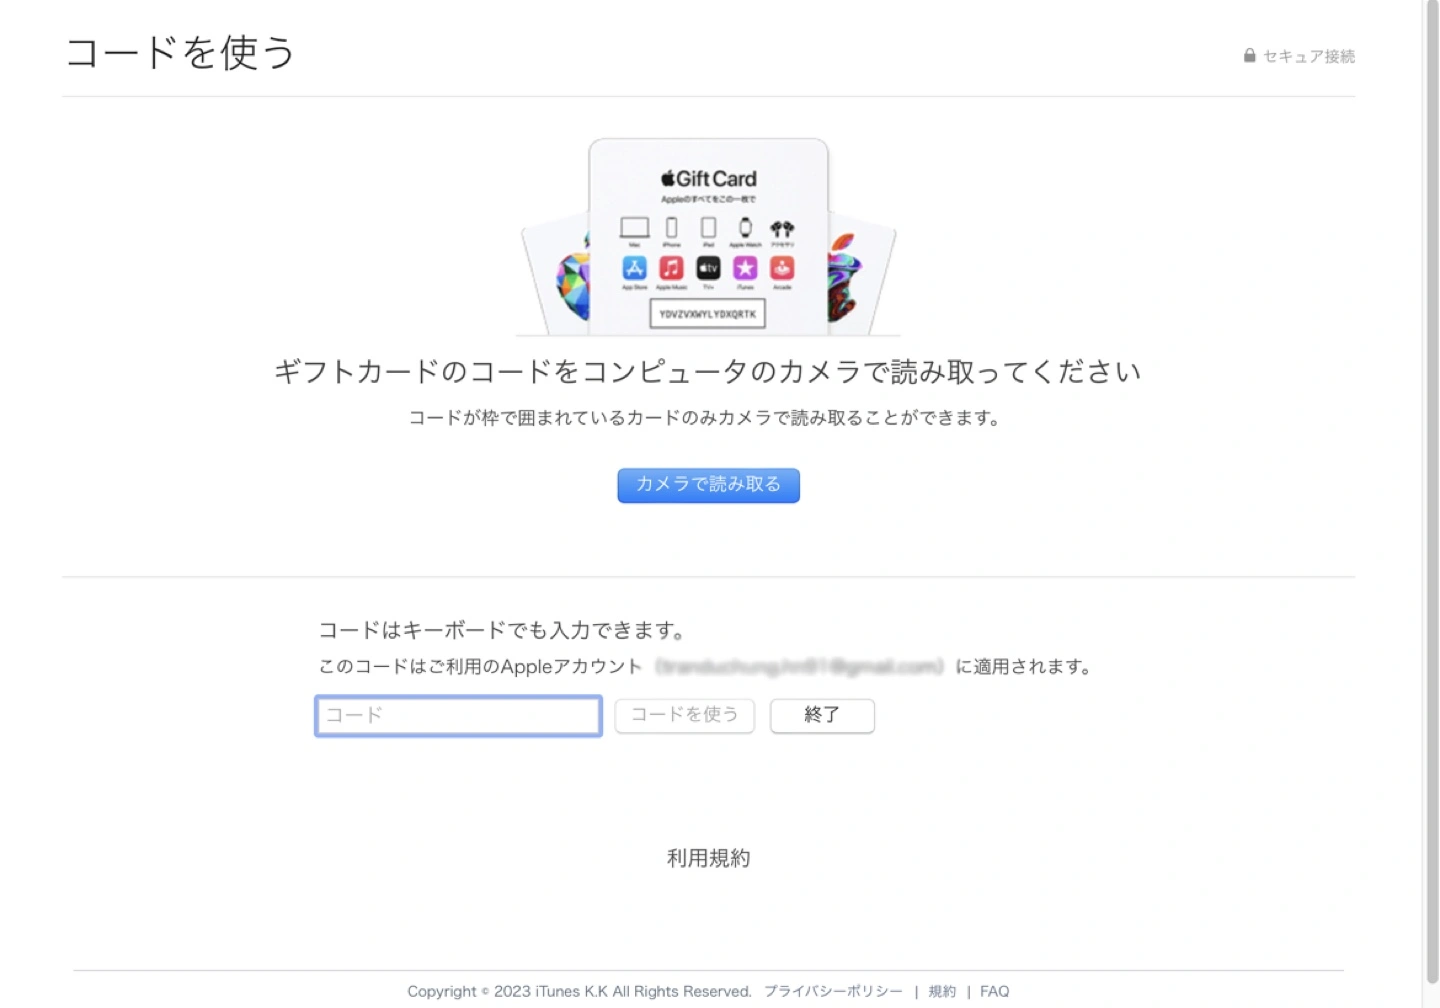Click the Apple Music icon on gift card
Image resolution: width=1440 pixels, height=1008 pixels.
coord(671,268)
